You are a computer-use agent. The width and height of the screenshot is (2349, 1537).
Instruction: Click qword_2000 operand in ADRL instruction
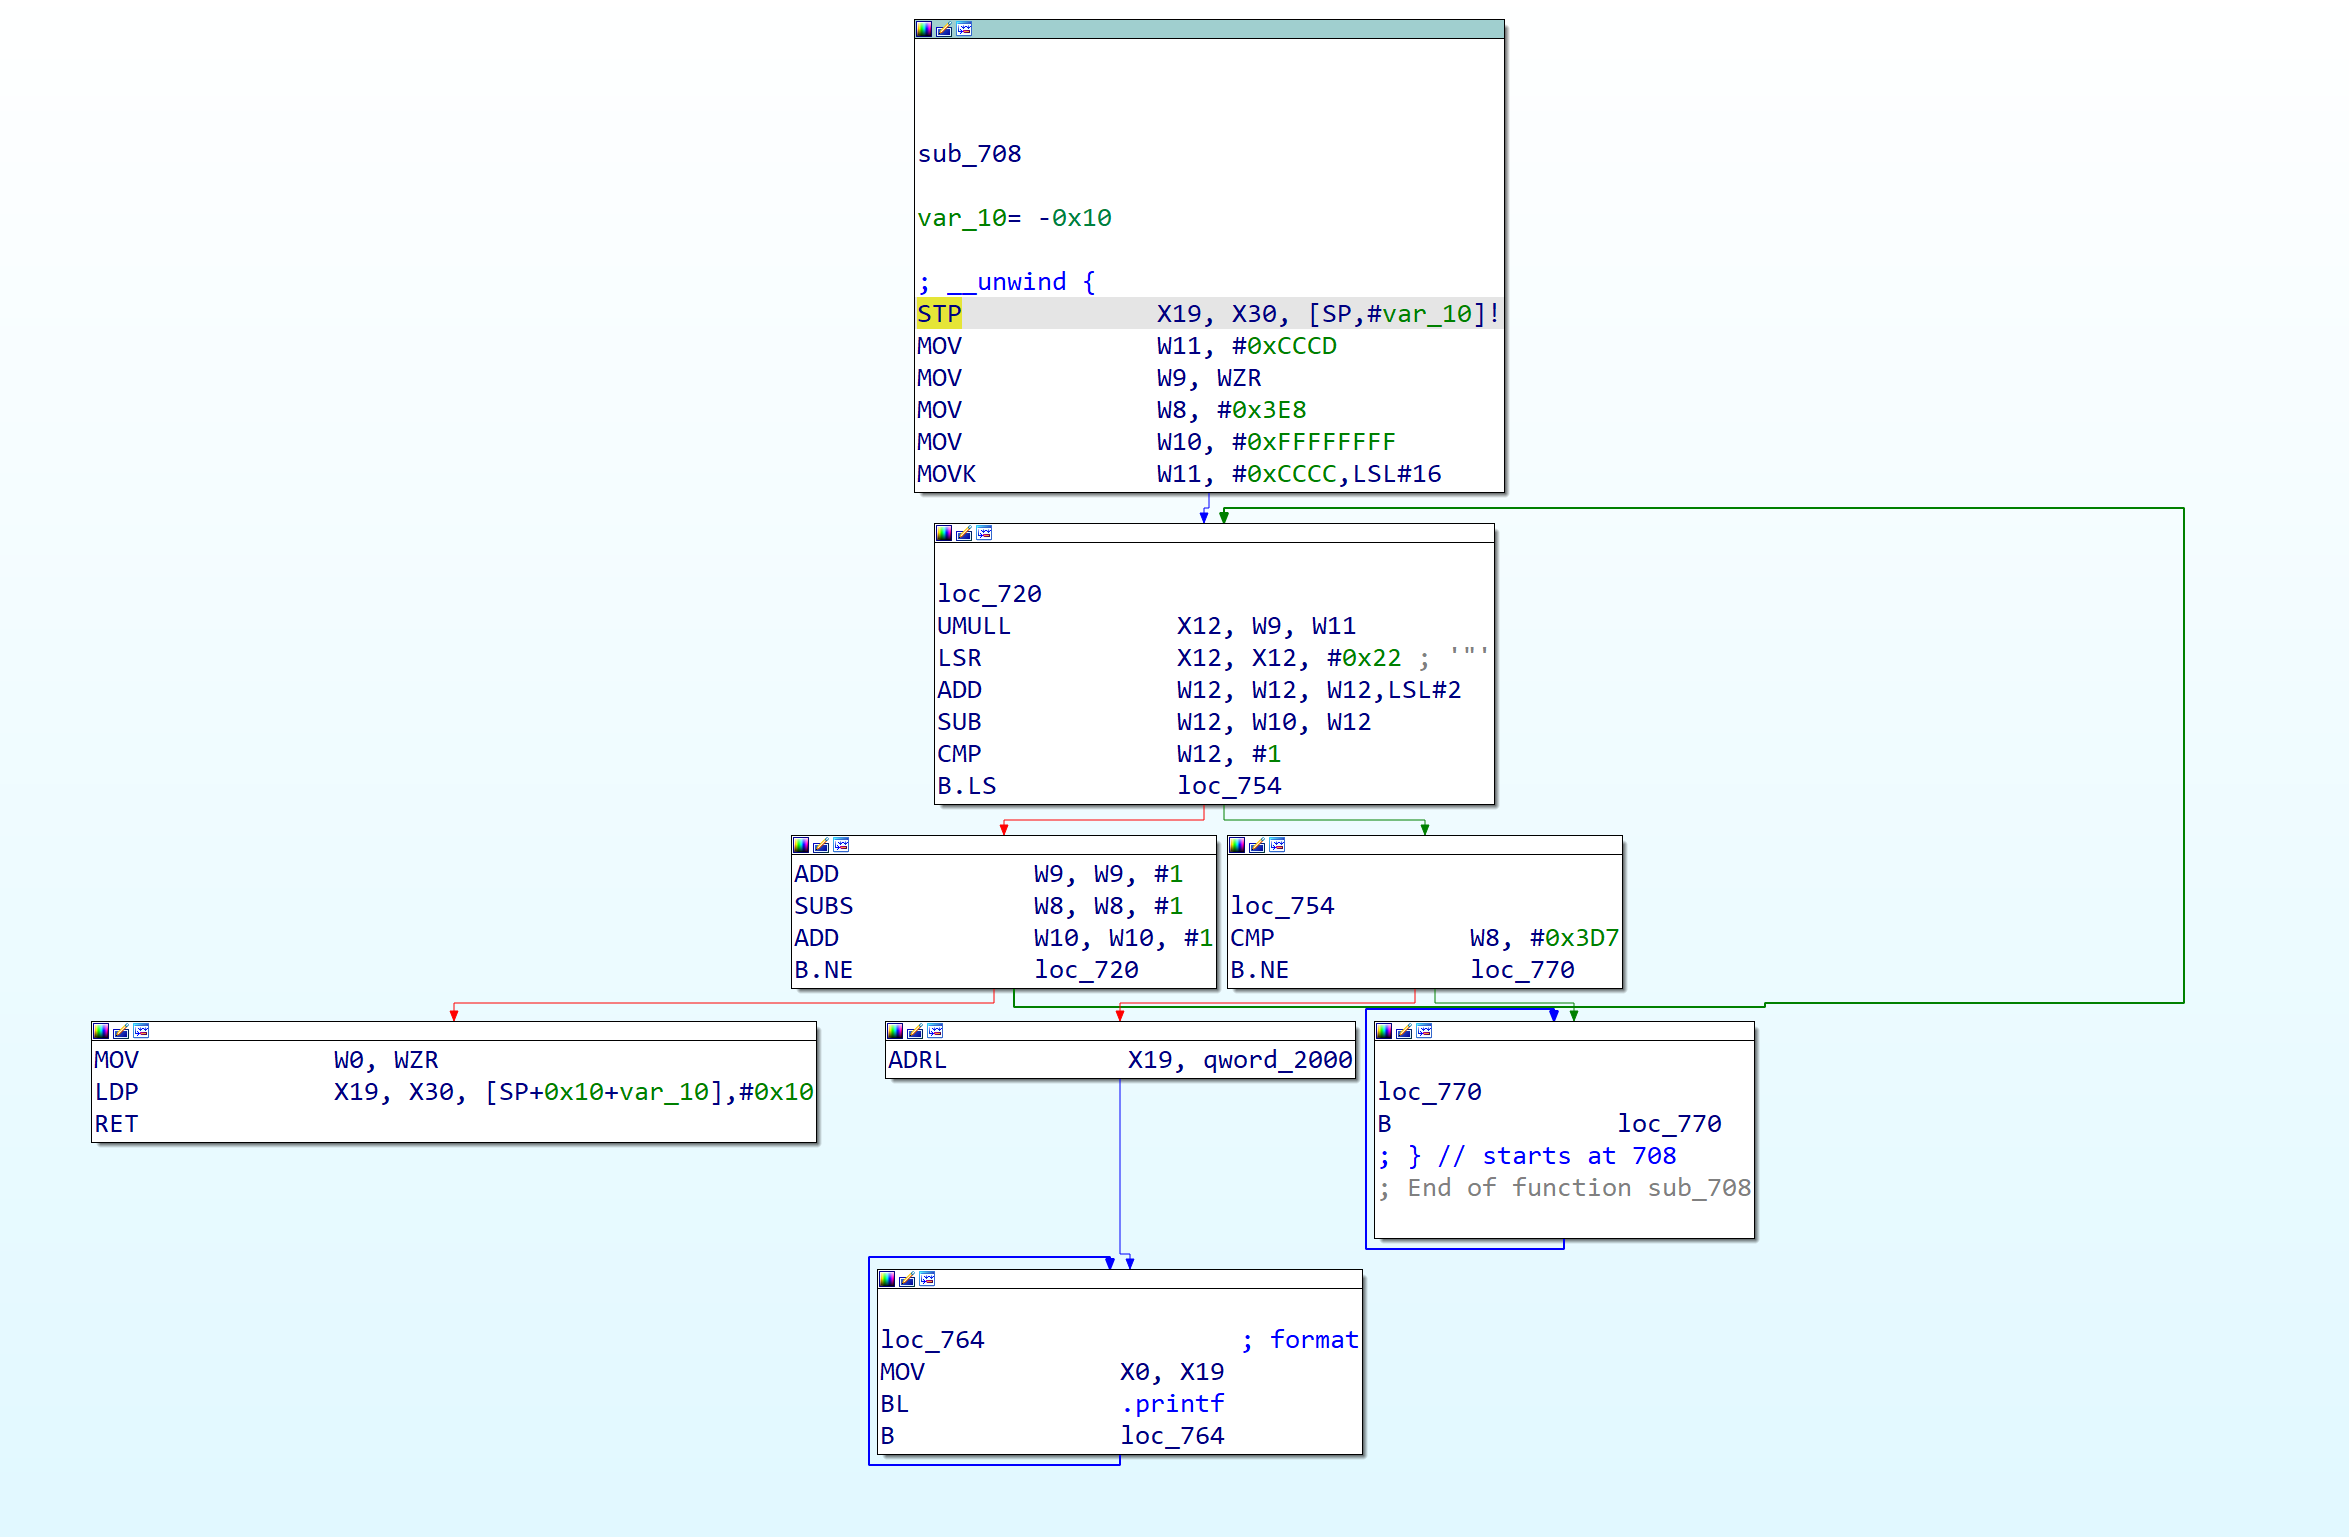(x=1277, y=1060)
